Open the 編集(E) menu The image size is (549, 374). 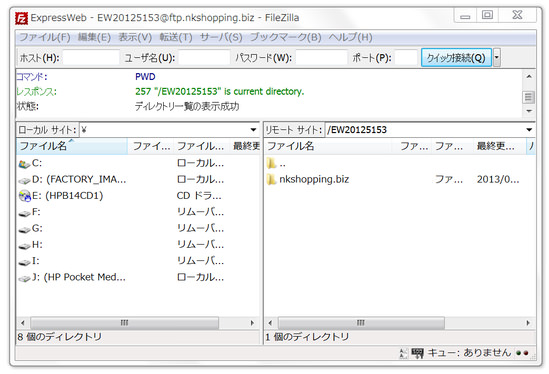click(x=94, y=37)
